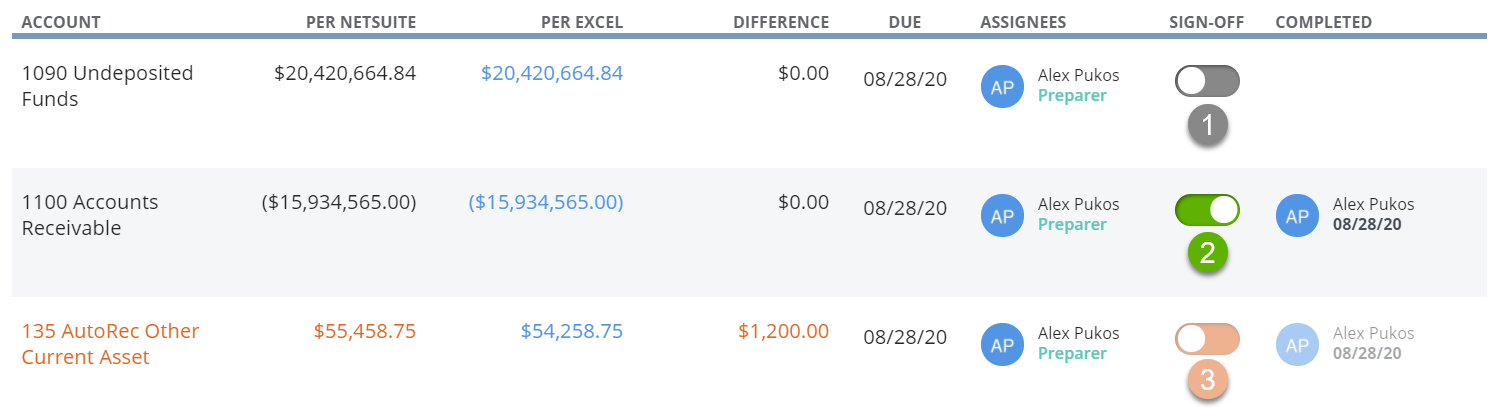The image size is (1497, 408).
Task: Select the 1100 Accounts Receivable account name
Action: tap(90, 215)
